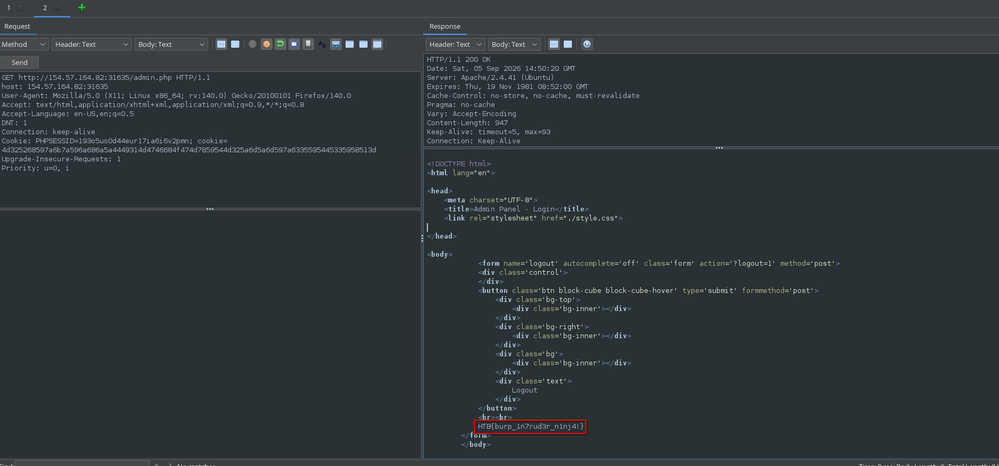Select response split header/body view icon

point(554,45)
